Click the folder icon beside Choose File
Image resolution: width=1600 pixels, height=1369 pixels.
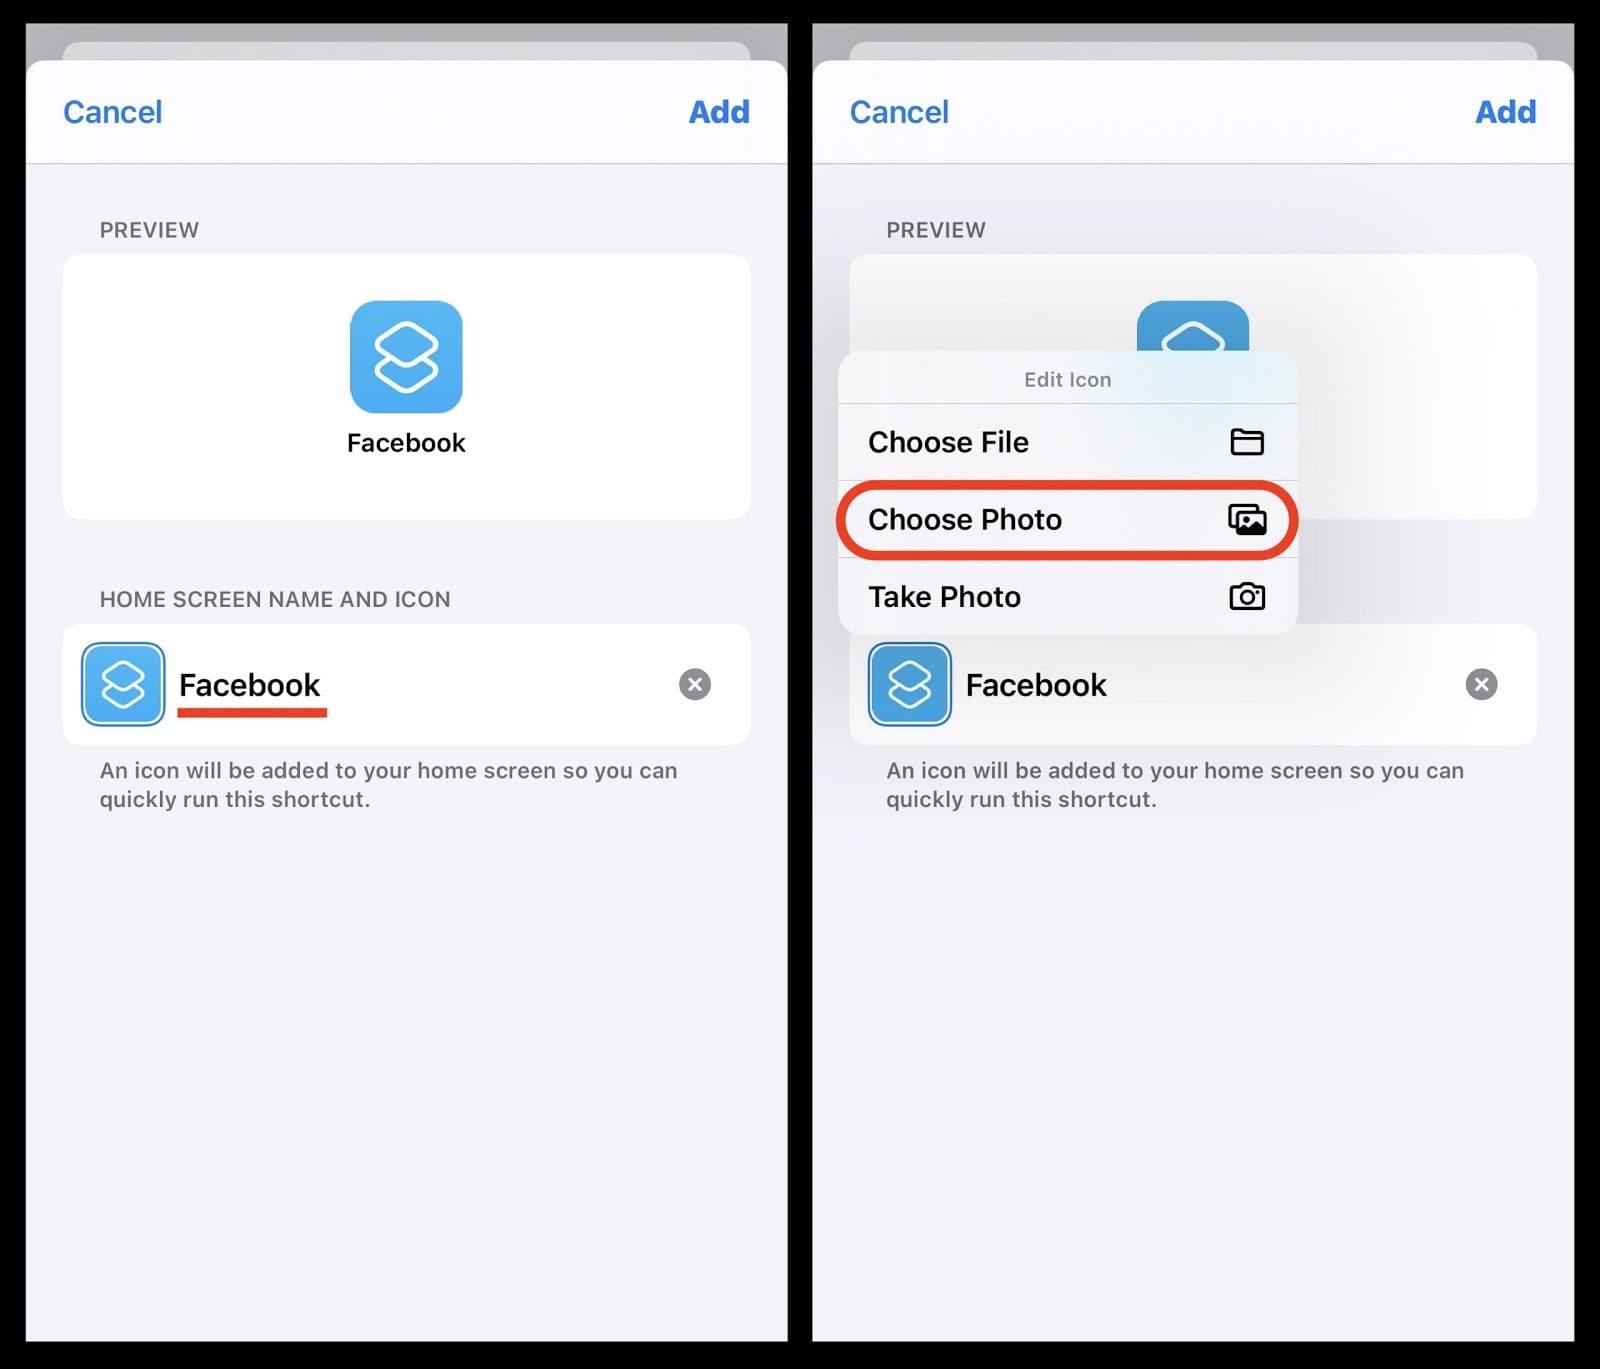[x=1246, y=441]
